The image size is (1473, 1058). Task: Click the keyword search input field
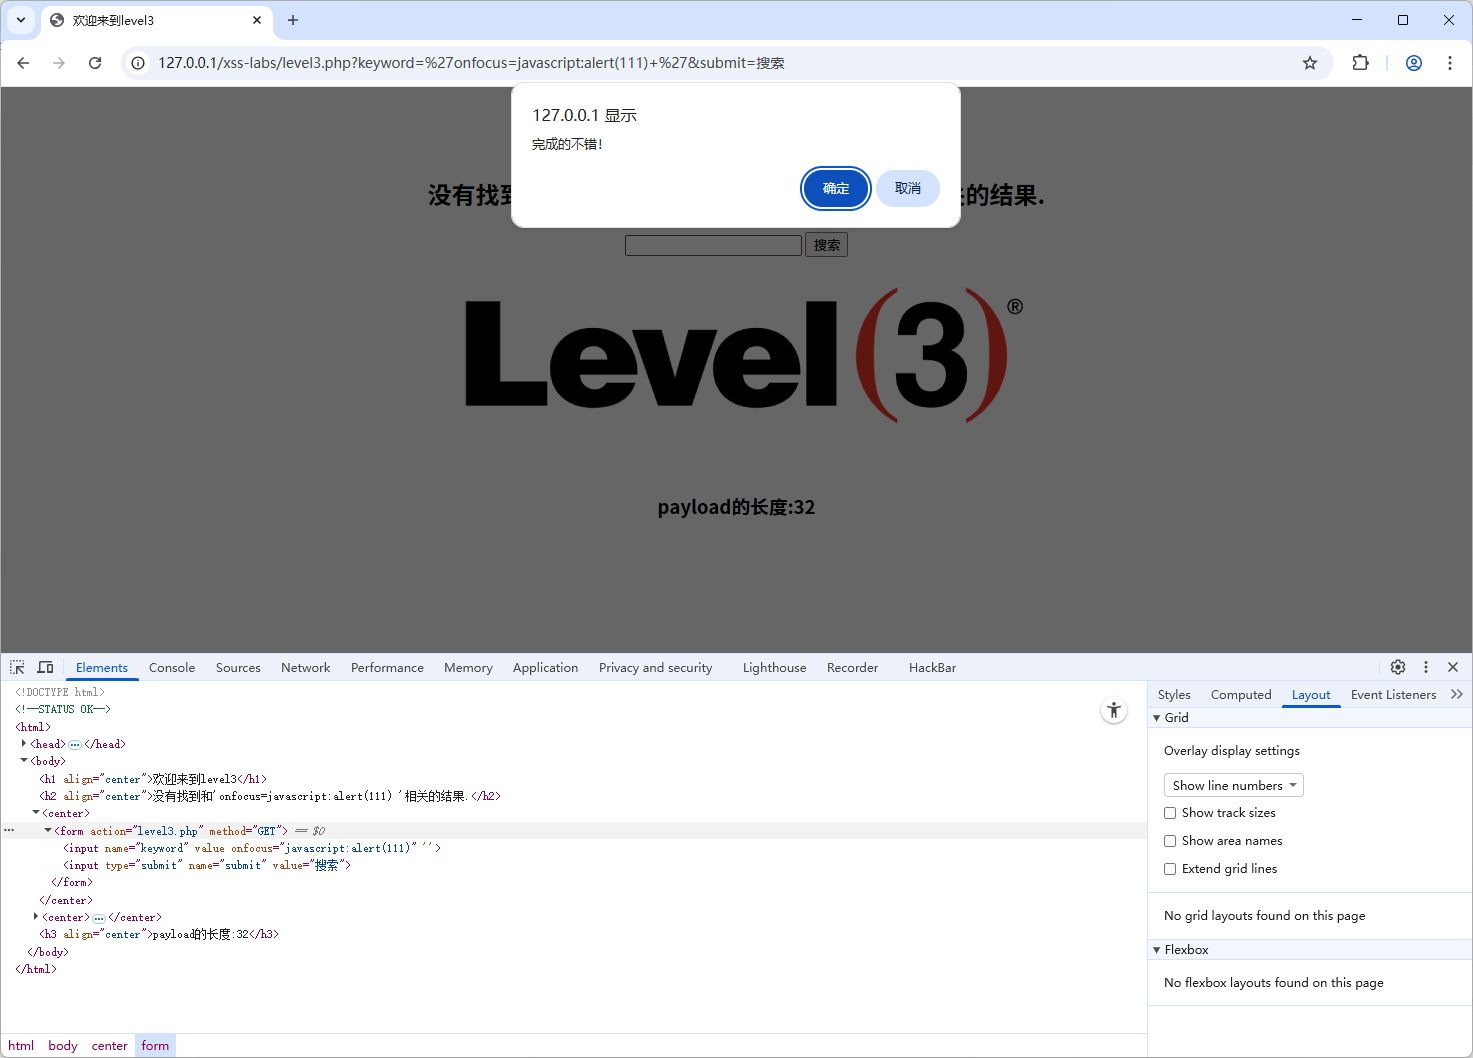tap(713, 245)
